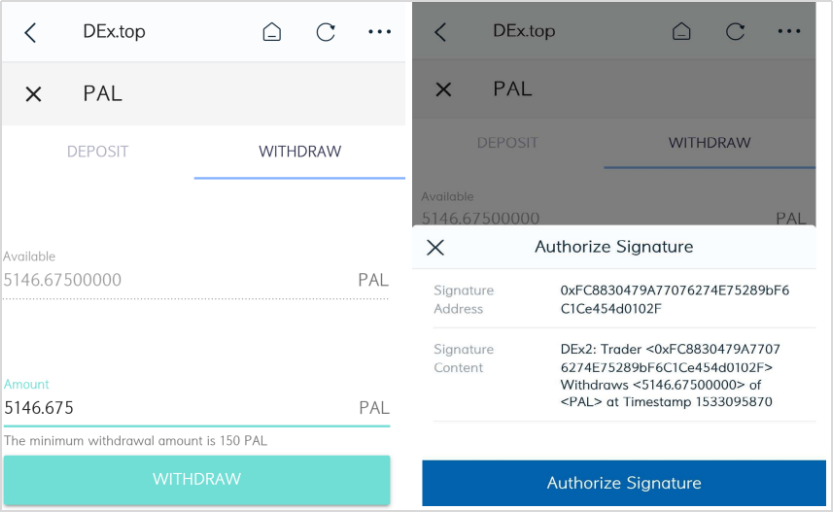This screenshot has height=512, width=833.
Task: Close PAL panel with X on left screen
Action: 33,94
